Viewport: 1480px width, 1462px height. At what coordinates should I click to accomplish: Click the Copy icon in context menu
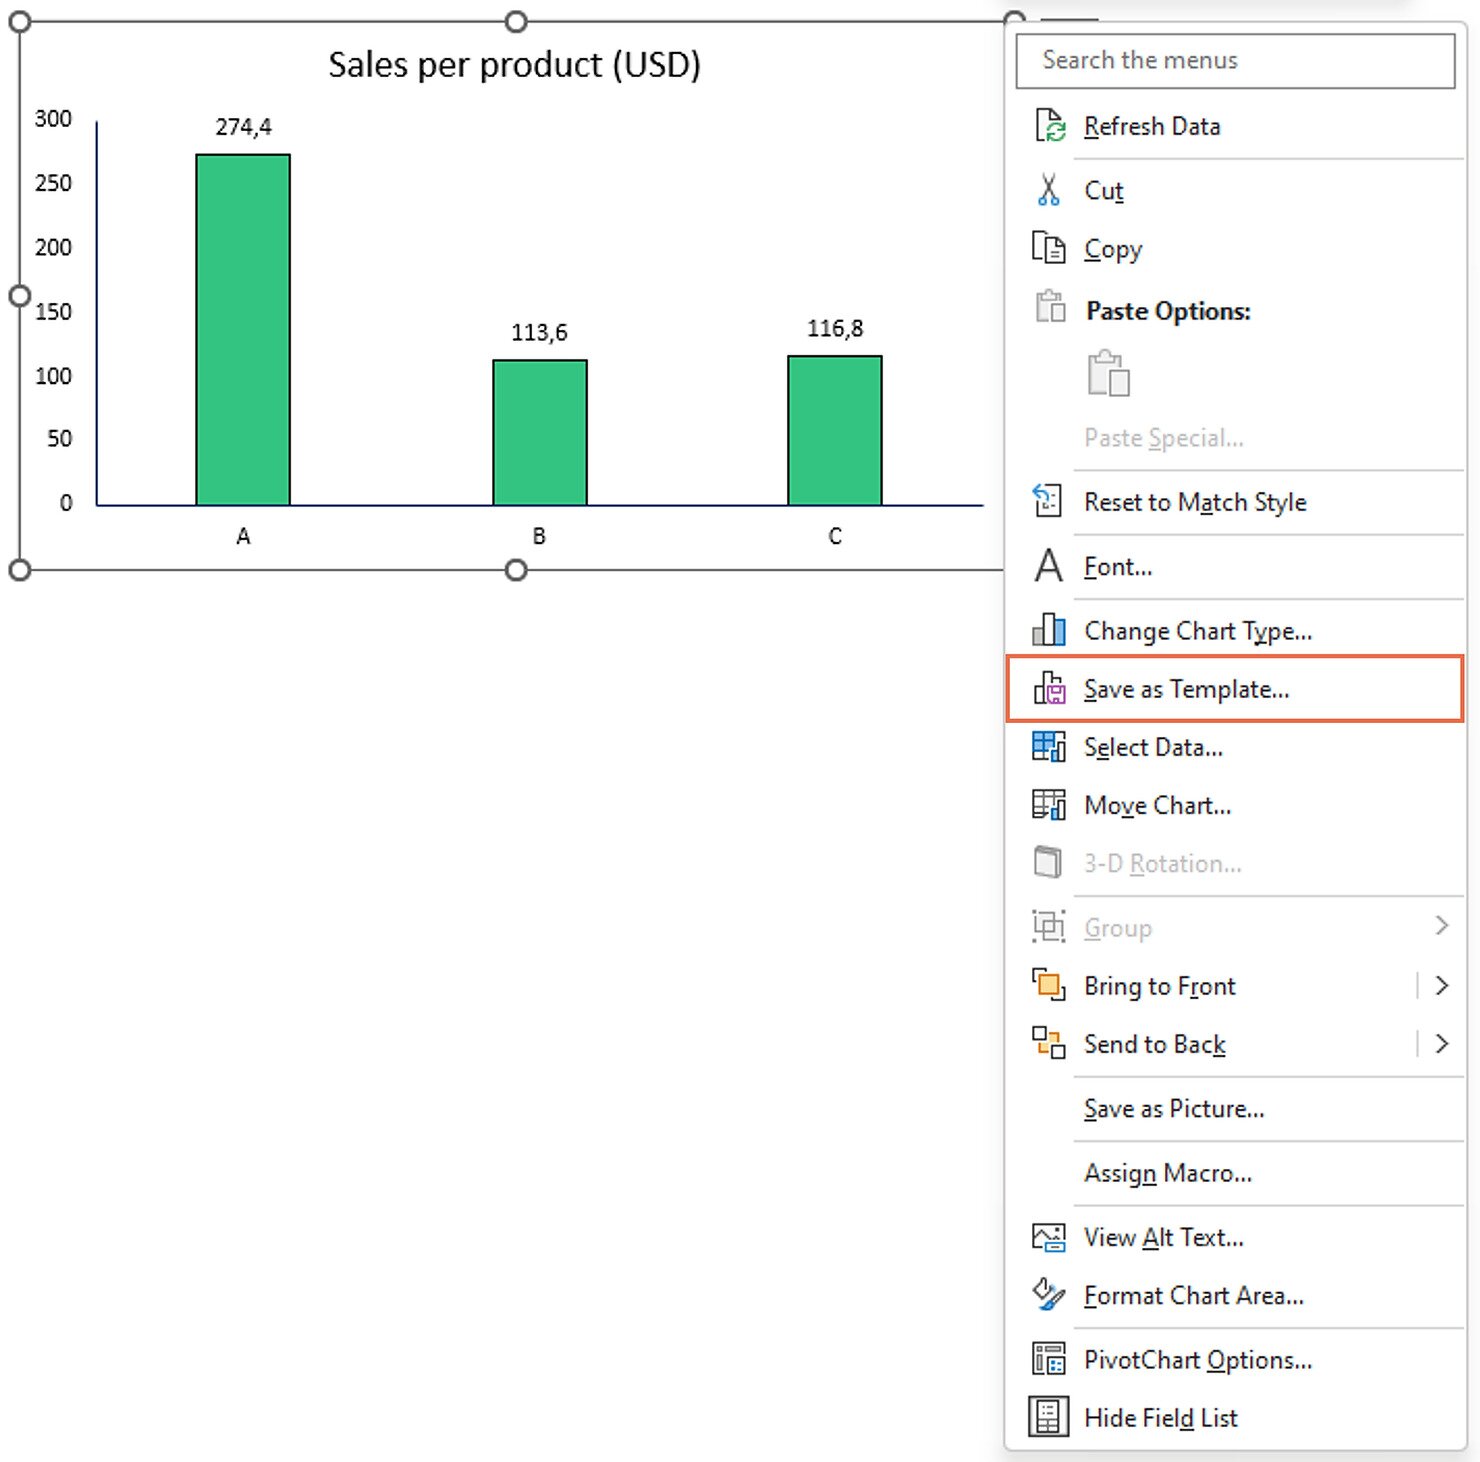pos(1048,248)
